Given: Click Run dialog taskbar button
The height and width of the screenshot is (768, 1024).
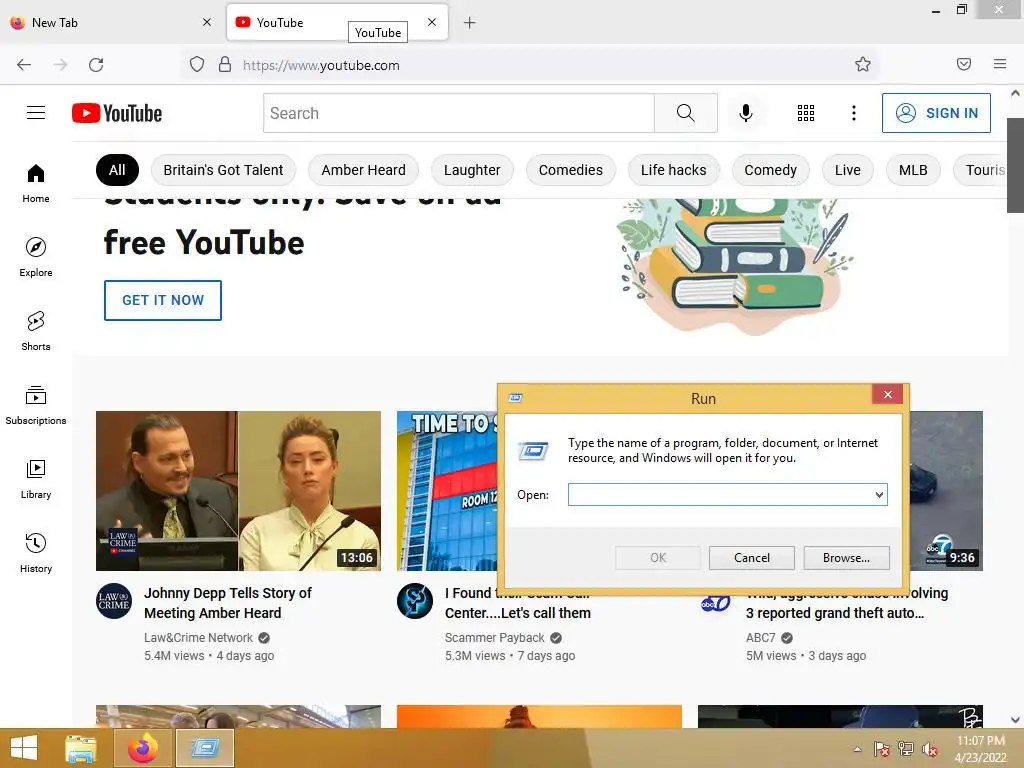Looking at the screenshot, I should [x=204, y=748].
